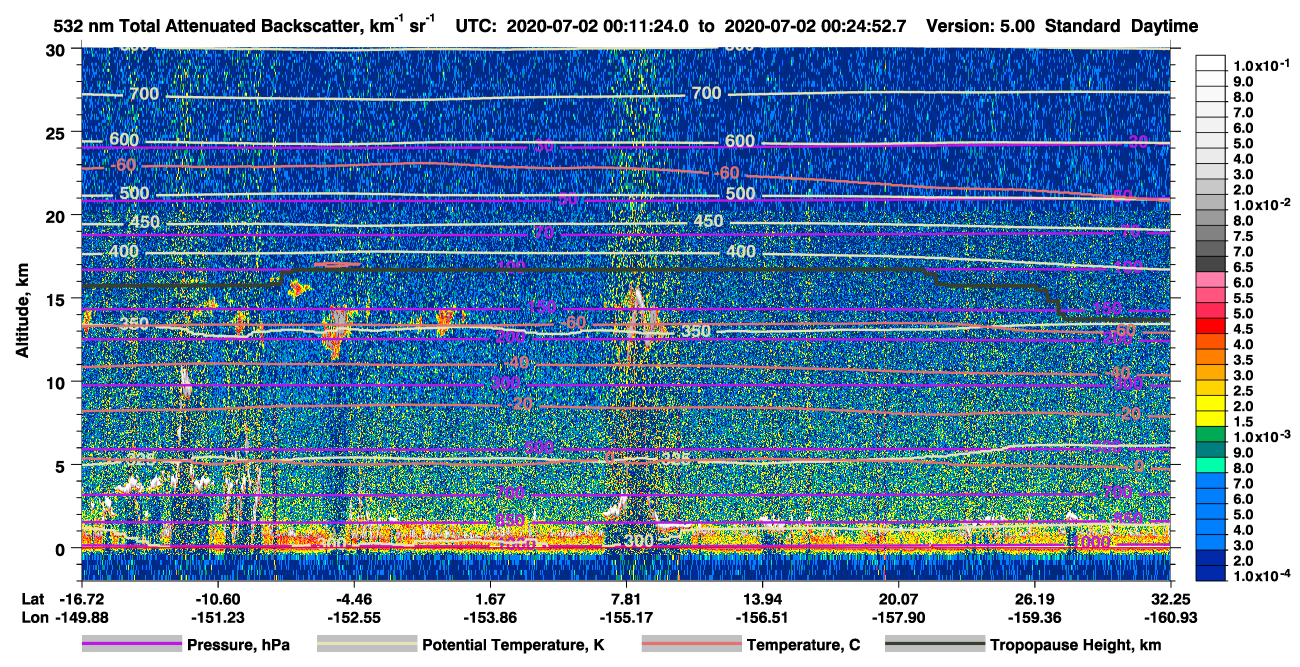The image size is (1300, 667).
Task: Click the altitude tick label 15
Action: [57, 299]
